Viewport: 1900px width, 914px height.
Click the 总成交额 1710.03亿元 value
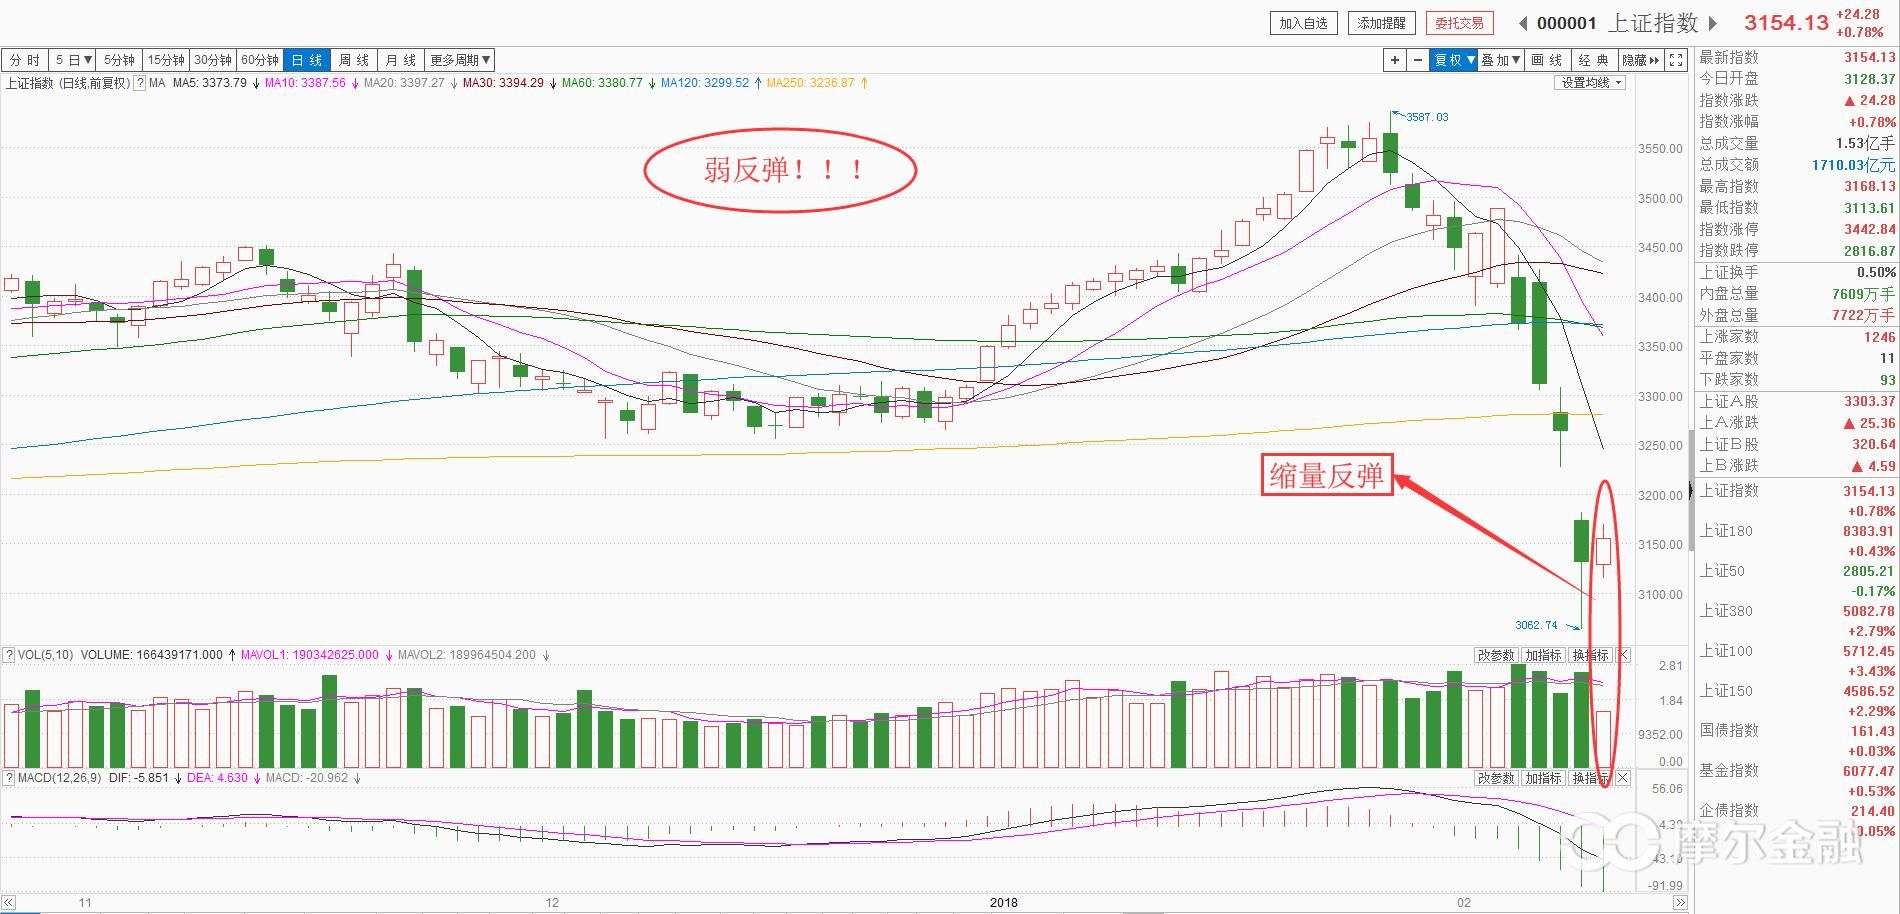point(1853,165)
